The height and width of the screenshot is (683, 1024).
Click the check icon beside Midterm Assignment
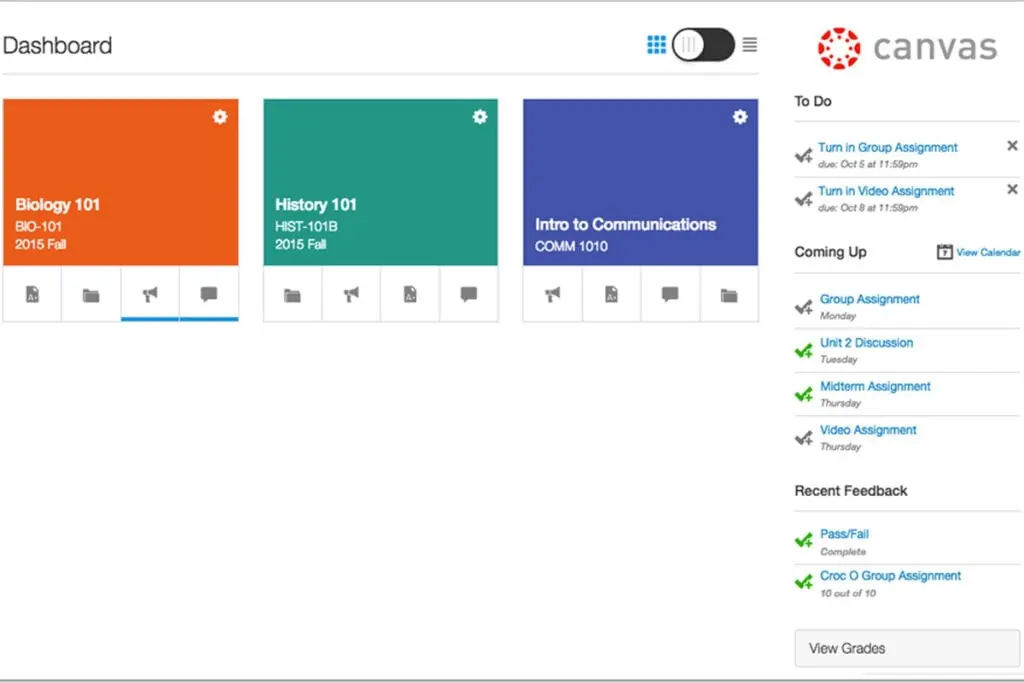click(x=804, y=394)
